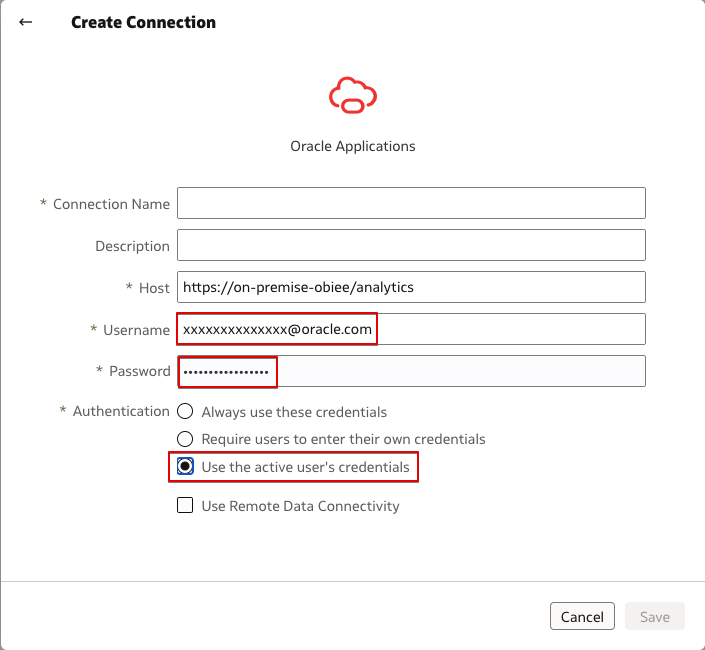Image resolution: width=705 pixels, height=650 pixels.
Task: Click the 'Create Connection' dialog title
Action: (x=143, y=22)
